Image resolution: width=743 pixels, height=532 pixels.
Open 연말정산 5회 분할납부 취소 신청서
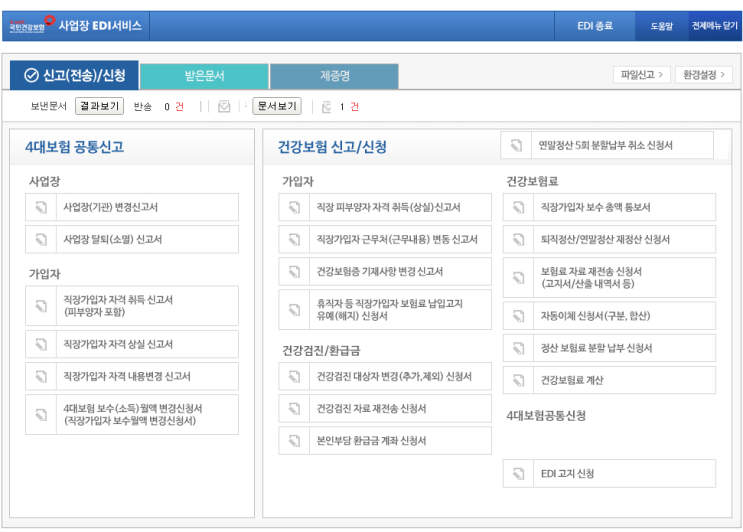pyautogui.click(x=607, y=145)
